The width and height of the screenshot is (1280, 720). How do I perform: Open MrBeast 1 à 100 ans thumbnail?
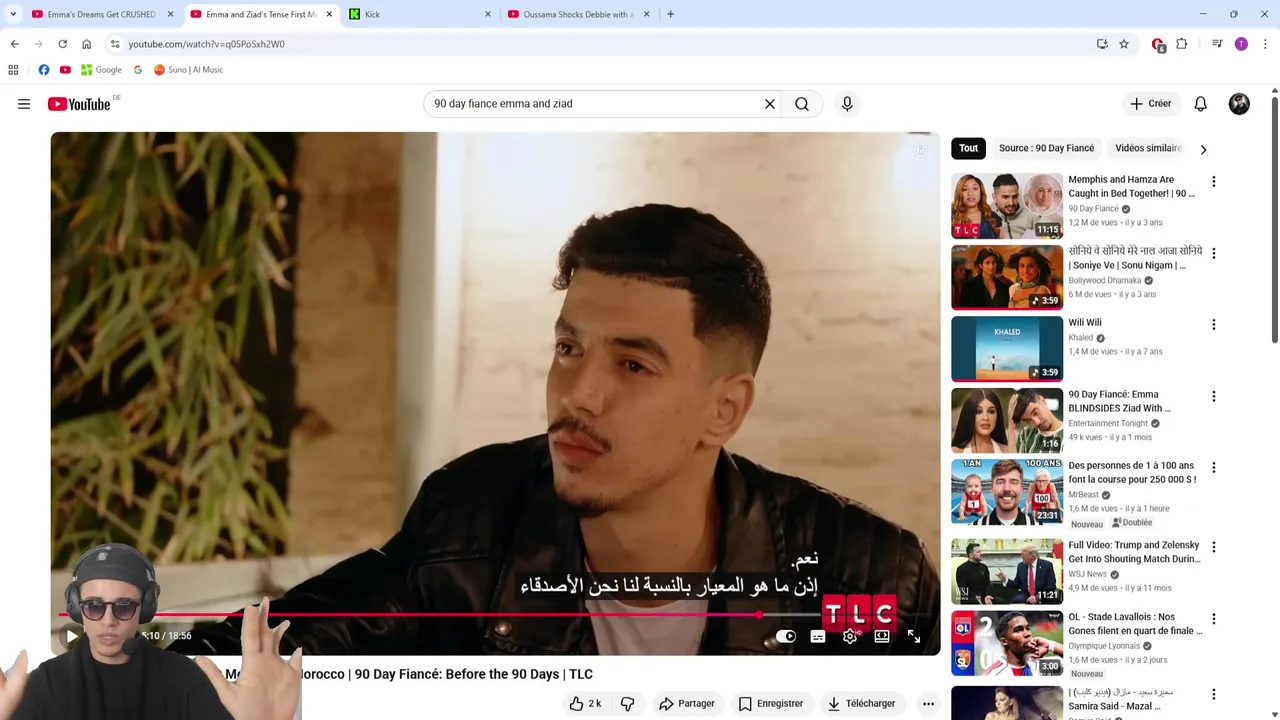point(1007,492)
